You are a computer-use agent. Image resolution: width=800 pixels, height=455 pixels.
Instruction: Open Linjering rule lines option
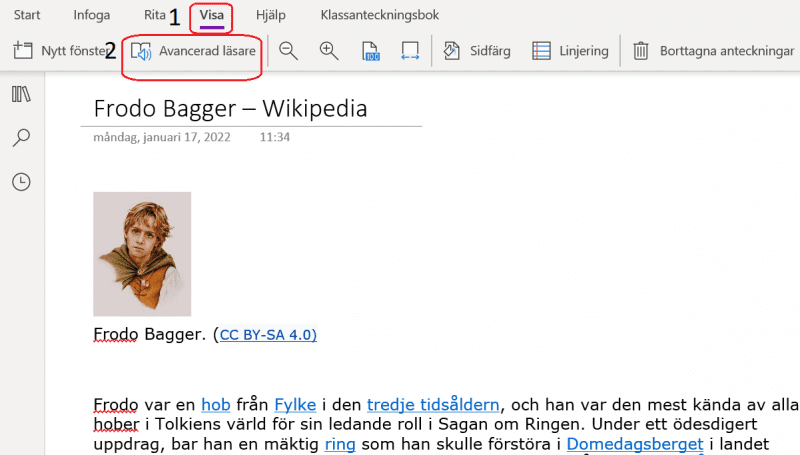click(570, 51)
